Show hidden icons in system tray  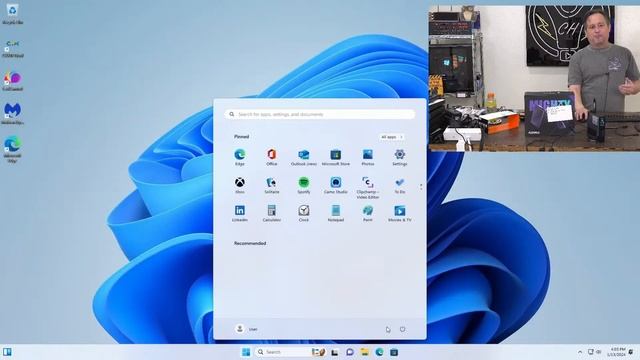click(580, 352)
